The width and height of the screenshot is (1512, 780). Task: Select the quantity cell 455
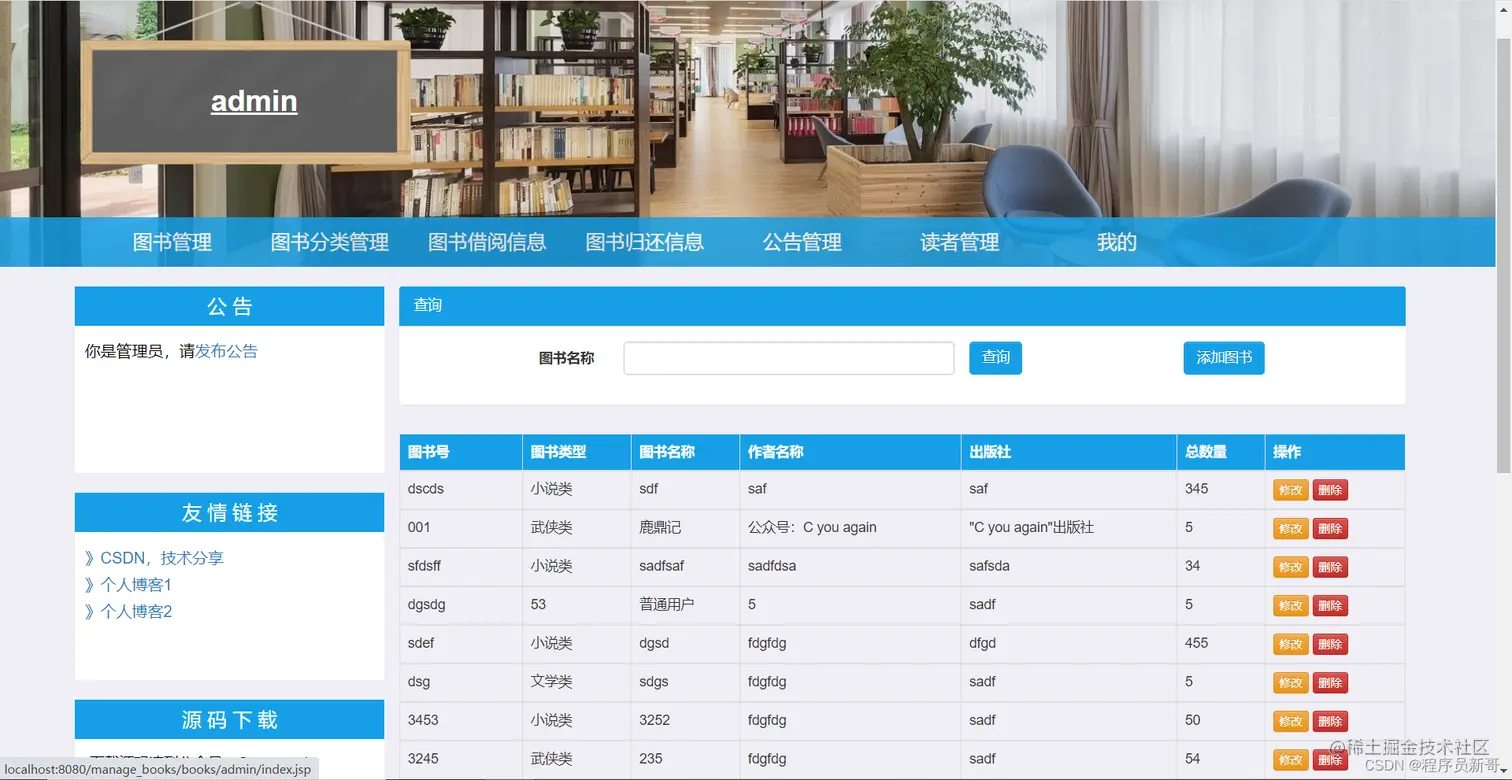1221,643
